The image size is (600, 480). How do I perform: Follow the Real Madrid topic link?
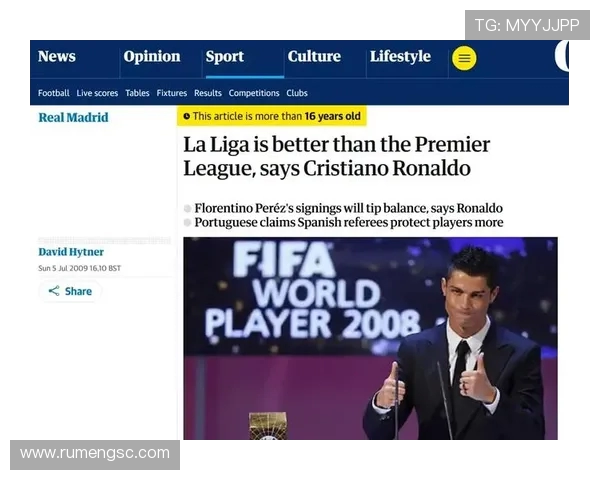[x=73, y=118]
